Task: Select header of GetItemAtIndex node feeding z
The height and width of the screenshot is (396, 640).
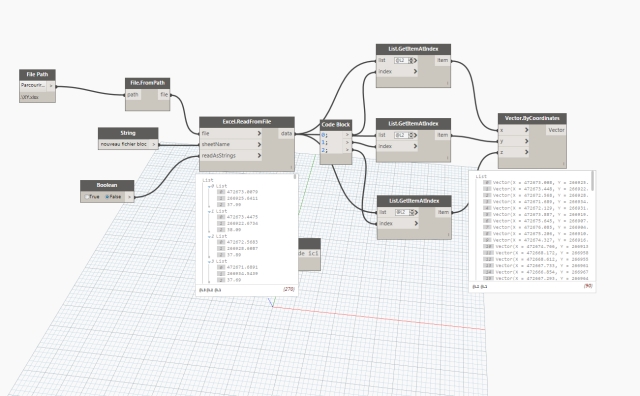Action: (414, 201)
